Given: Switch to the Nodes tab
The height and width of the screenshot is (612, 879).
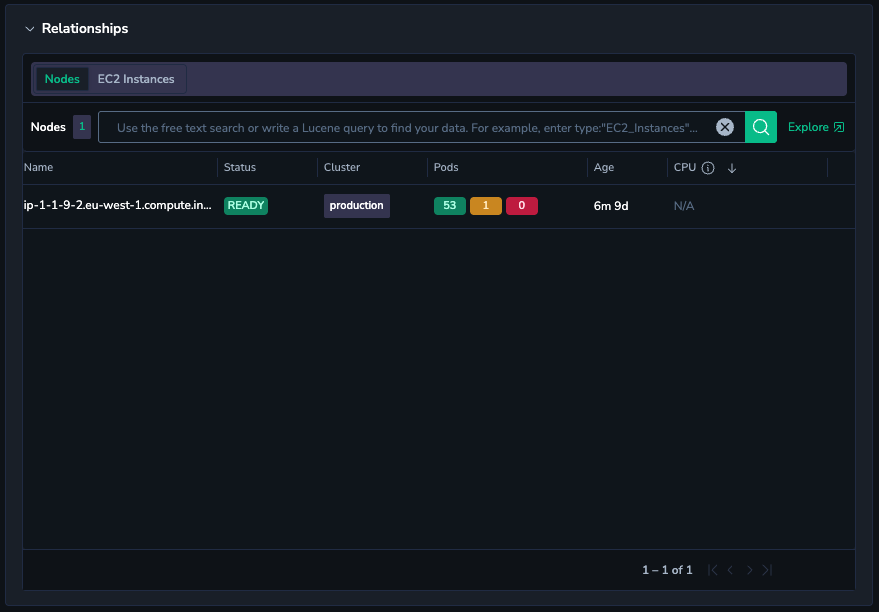Looking at the screenshot, I should [x=62, y=79].
